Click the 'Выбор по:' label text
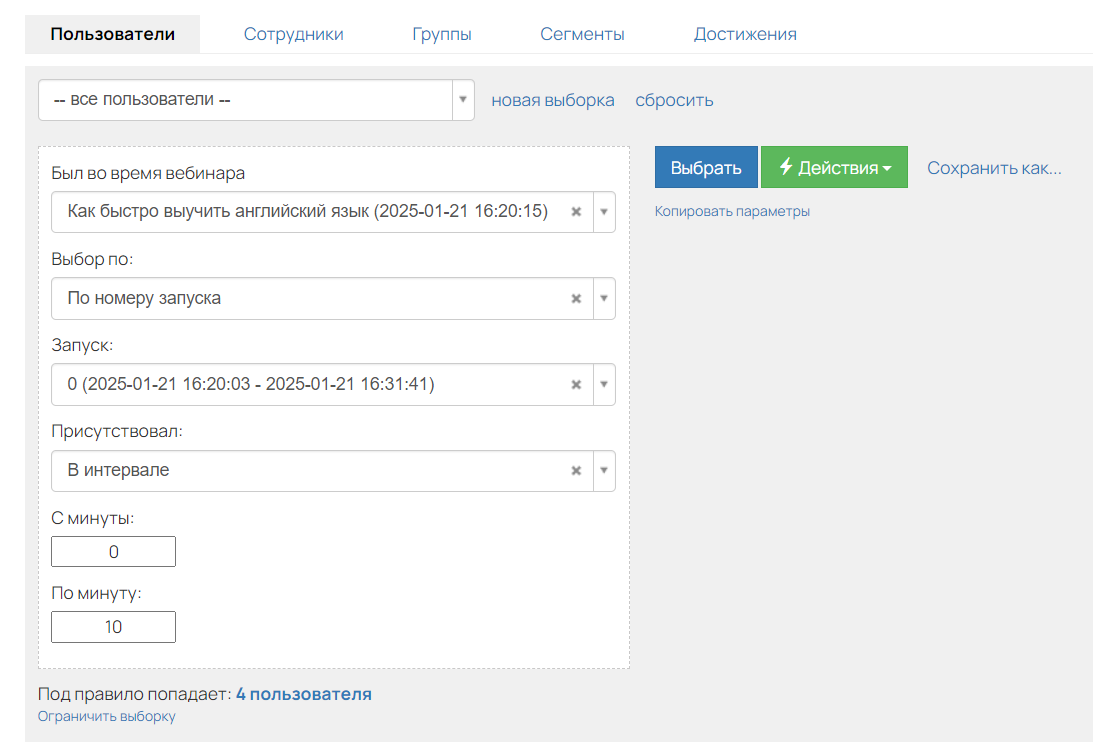Screen dimensions: 1093x742 click(x=92, y=259)
